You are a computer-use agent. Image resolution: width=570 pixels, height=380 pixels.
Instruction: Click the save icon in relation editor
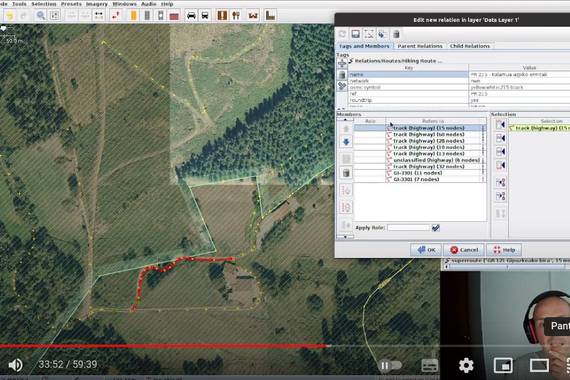[356, 34]
